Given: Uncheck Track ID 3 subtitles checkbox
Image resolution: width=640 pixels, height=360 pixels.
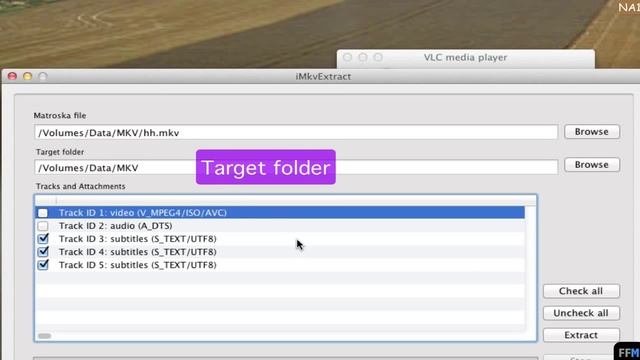Looking at the screenshot, I should [x=43, y=239].
